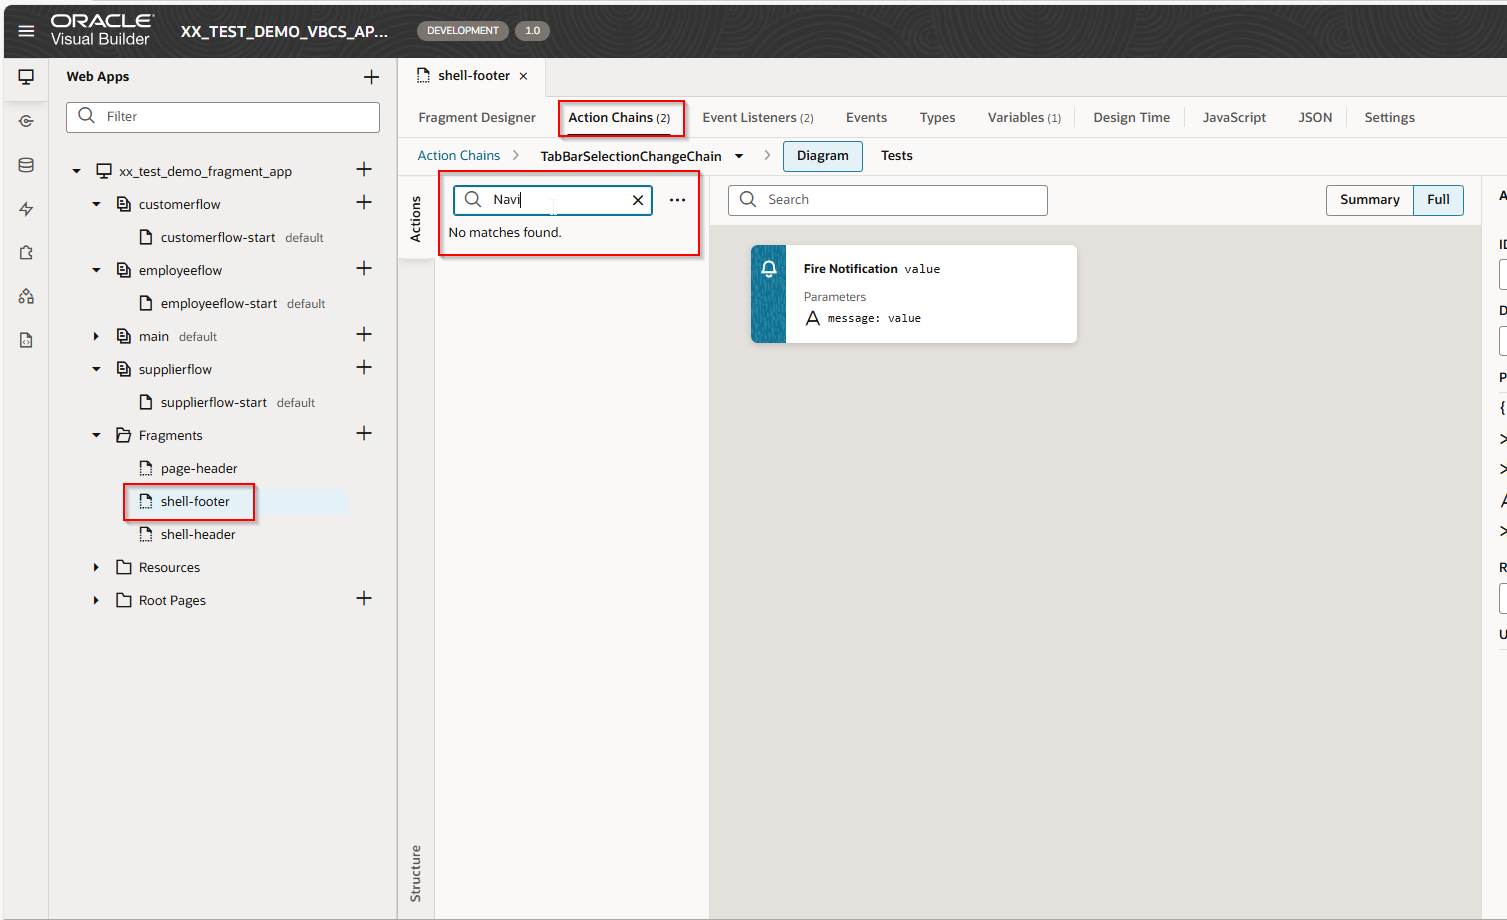Switch to Full view mode

pos(1438,200)
